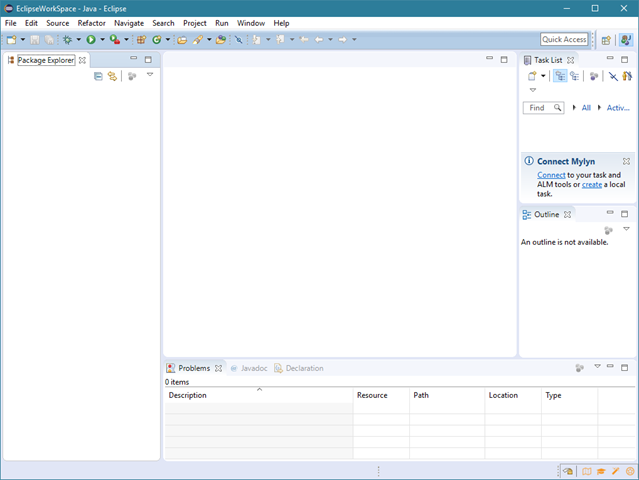Switch to the Javadoc tab
The width and height of the screenshot is (639, 480).
pyautogui.click(x=249, y=368)
